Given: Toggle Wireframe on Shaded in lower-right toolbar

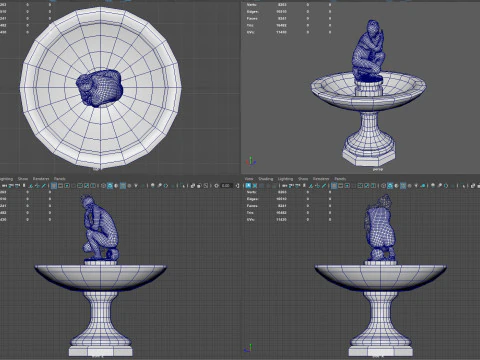Looking at the screenshot, I should click(x=403, y=186).
